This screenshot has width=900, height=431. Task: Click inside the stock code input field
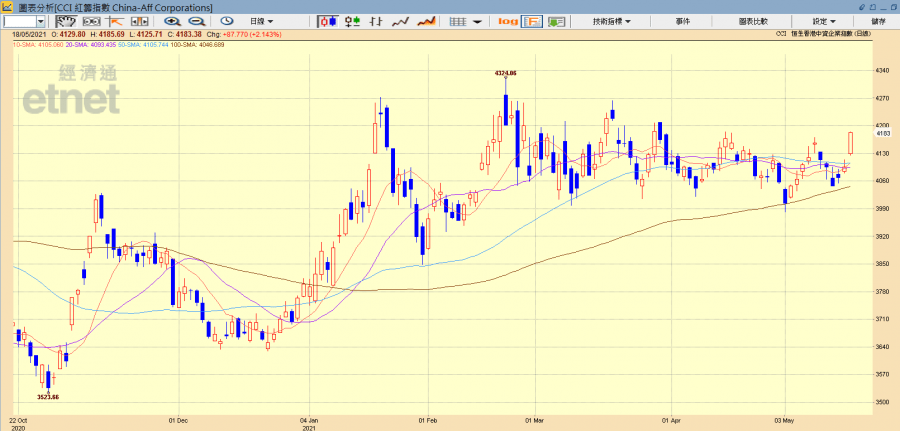click(x=18, y=21)
